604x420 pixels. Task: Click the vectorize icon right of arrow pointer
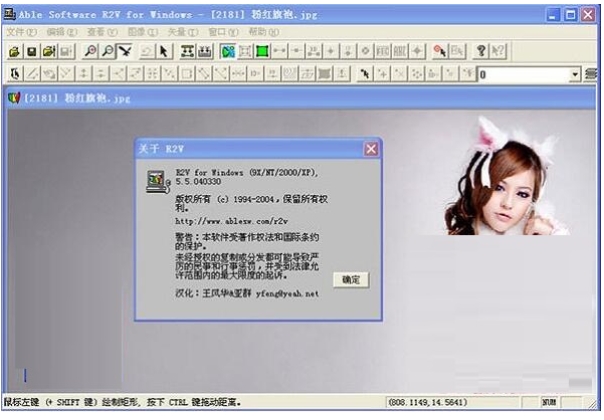coord(188,51)
